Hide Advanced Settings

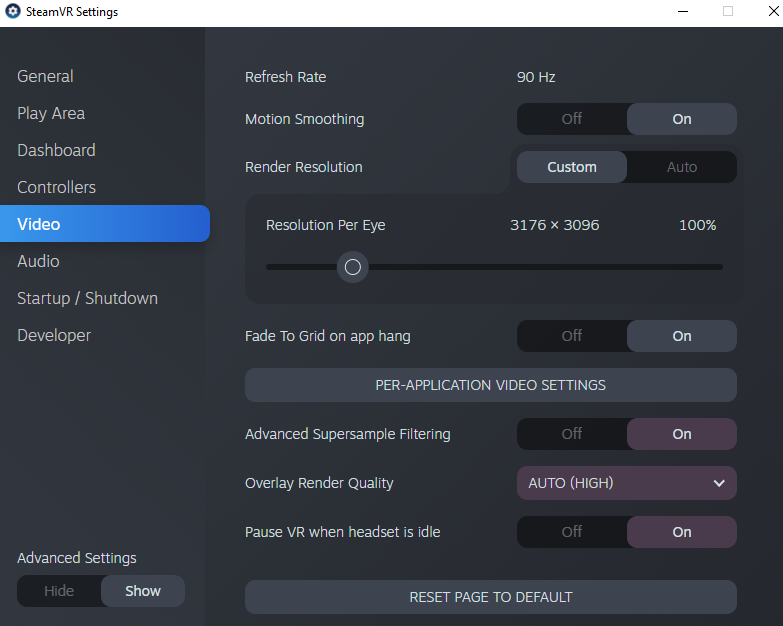tap(59, 591)
